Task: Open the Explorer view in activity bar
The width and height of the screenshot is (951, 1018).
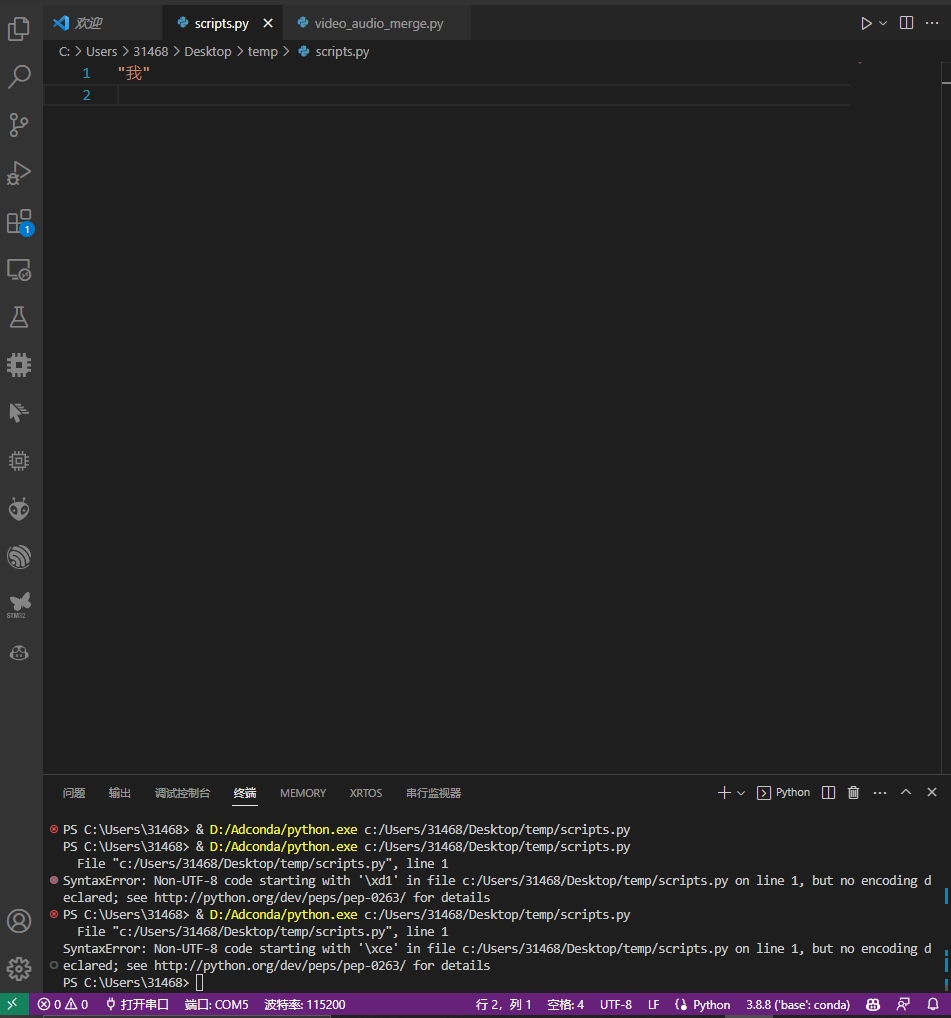Action: [19, 29]
